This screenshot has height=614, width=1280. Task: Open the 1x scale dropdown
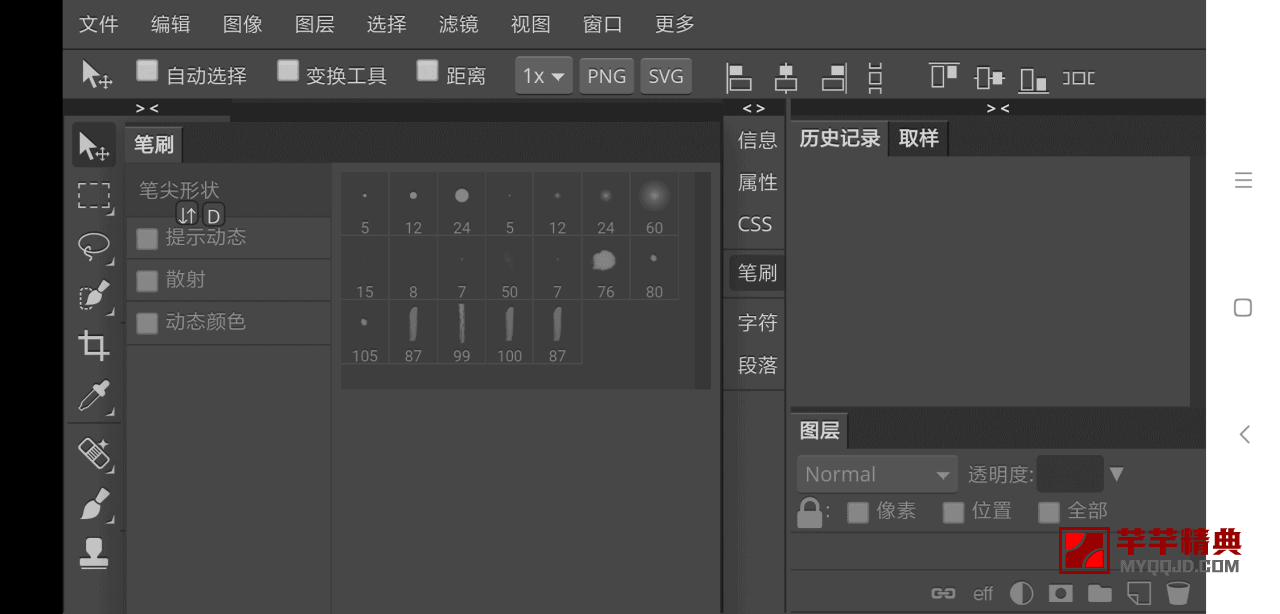(x=544, y=76)
